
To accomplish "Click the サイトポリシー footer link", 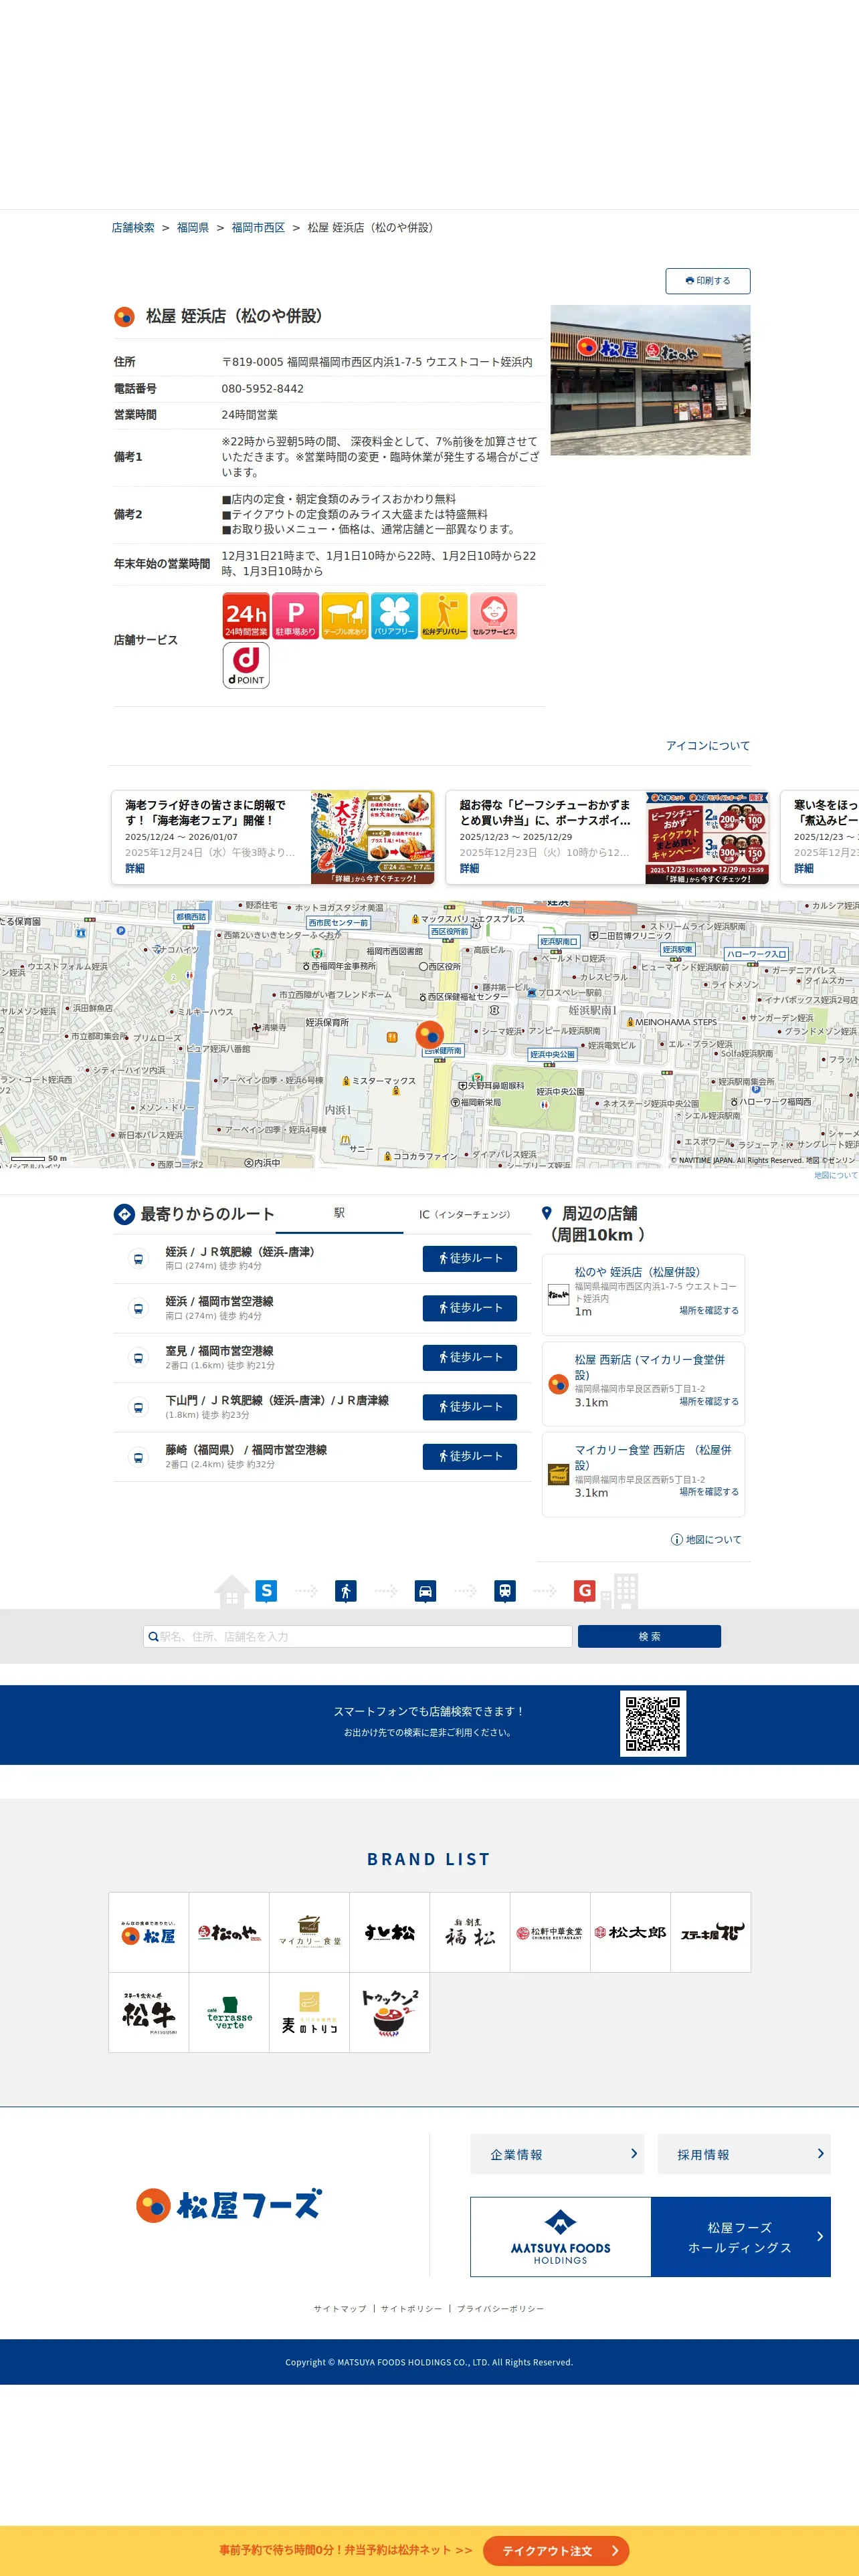I will pos(411,2309).
